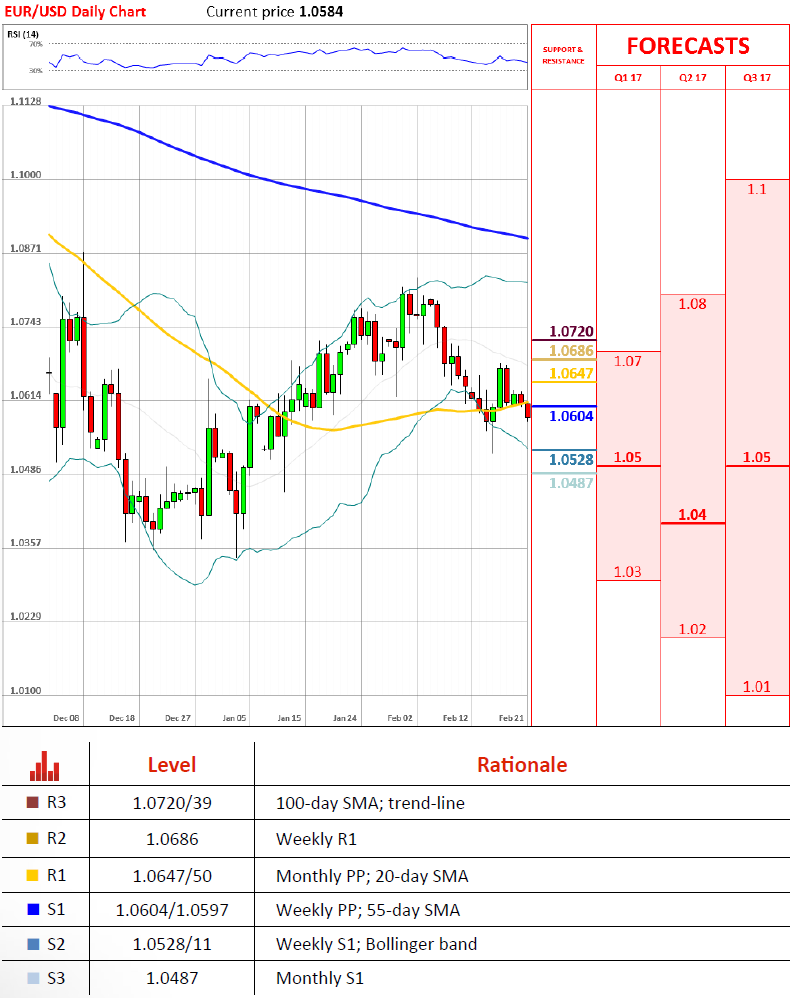Select the 1.0604 support level marker
This screenshot has height=998, width=797.
tap(572, 415)
